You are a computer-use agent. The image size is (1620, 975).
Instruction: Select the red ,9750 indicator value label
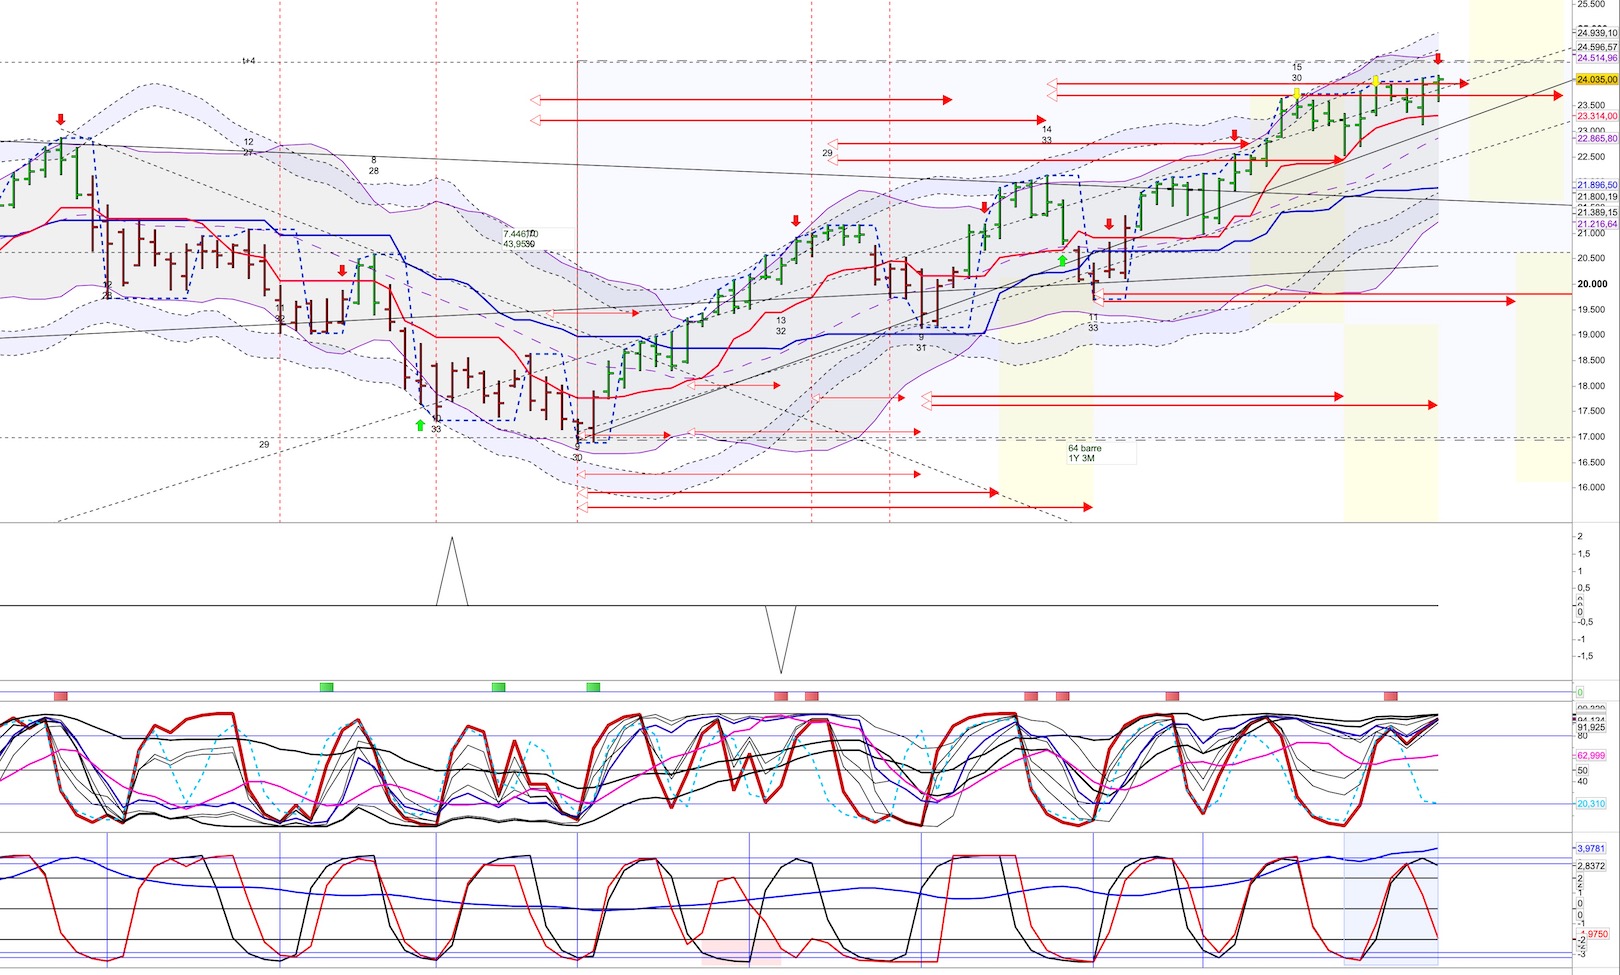coord(1596,934)
